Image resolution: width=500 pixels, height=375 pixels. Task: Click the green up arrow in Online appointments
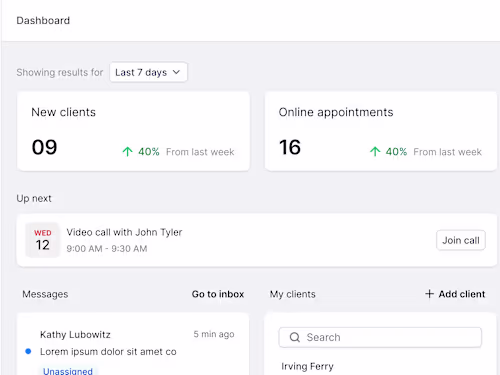[375, 152]
